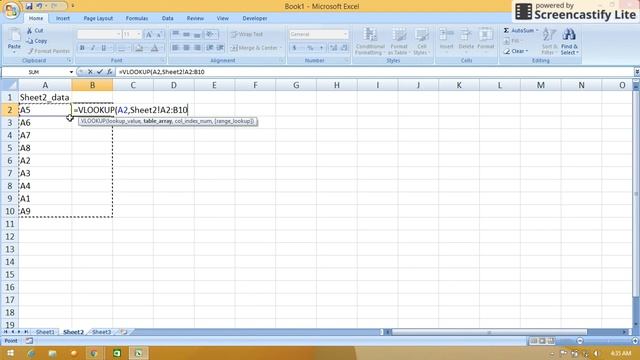Open Insert Function (fx) dialog

(x=109, y=72)
